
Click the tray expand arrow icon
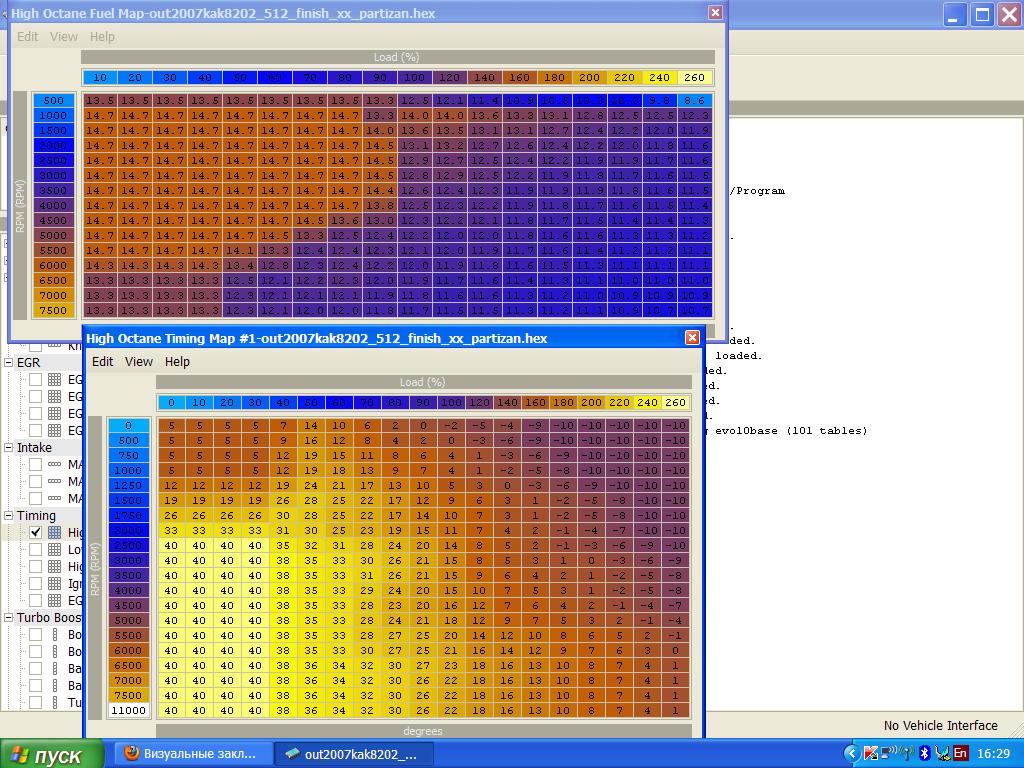click(851, 753)
